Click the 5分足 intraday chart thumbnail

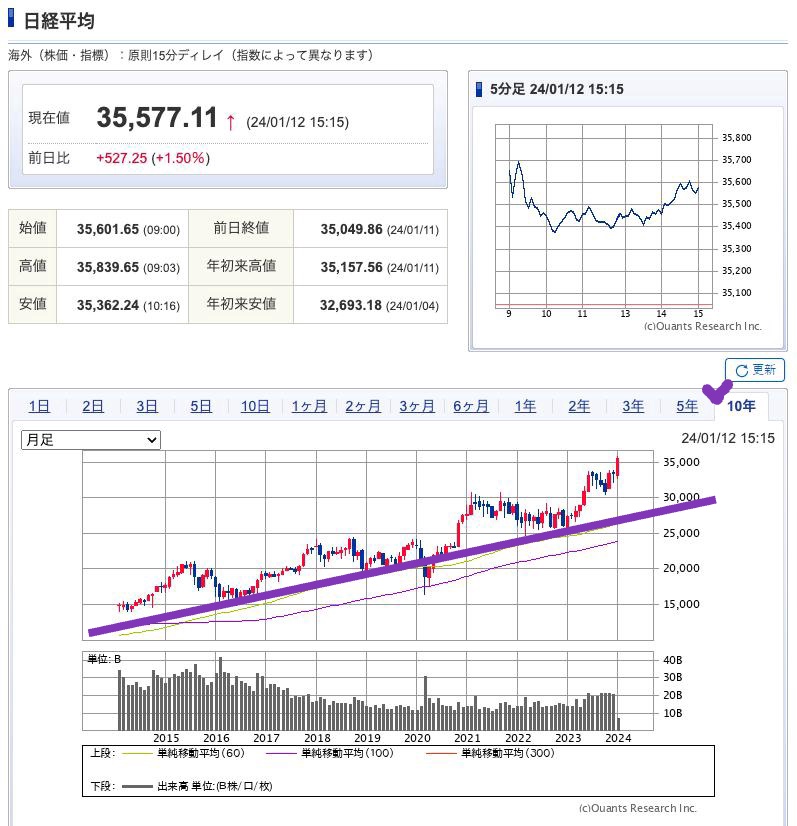(627, 227)
